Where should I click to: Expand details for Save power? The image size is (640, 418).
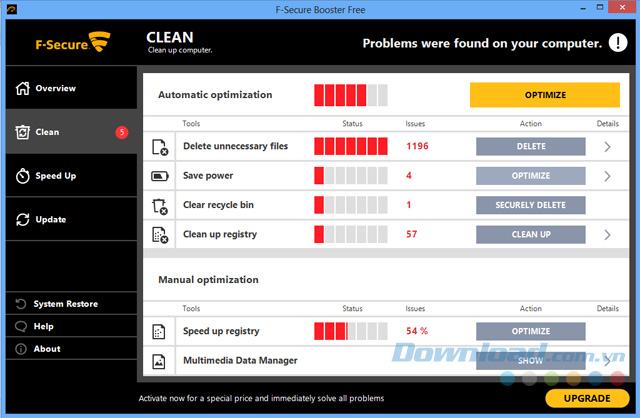[607, 176]
